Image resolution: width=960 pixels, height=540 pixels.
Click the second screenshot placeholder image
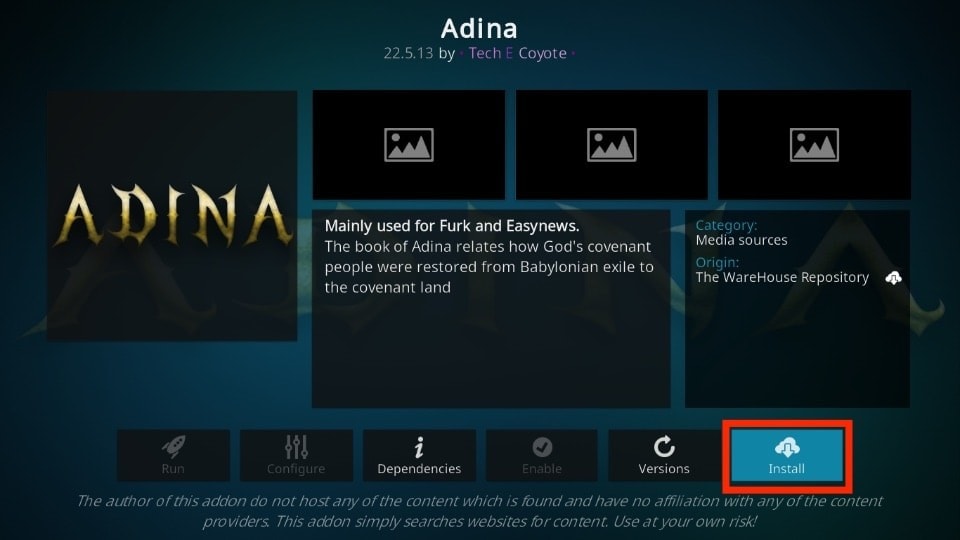612,144
